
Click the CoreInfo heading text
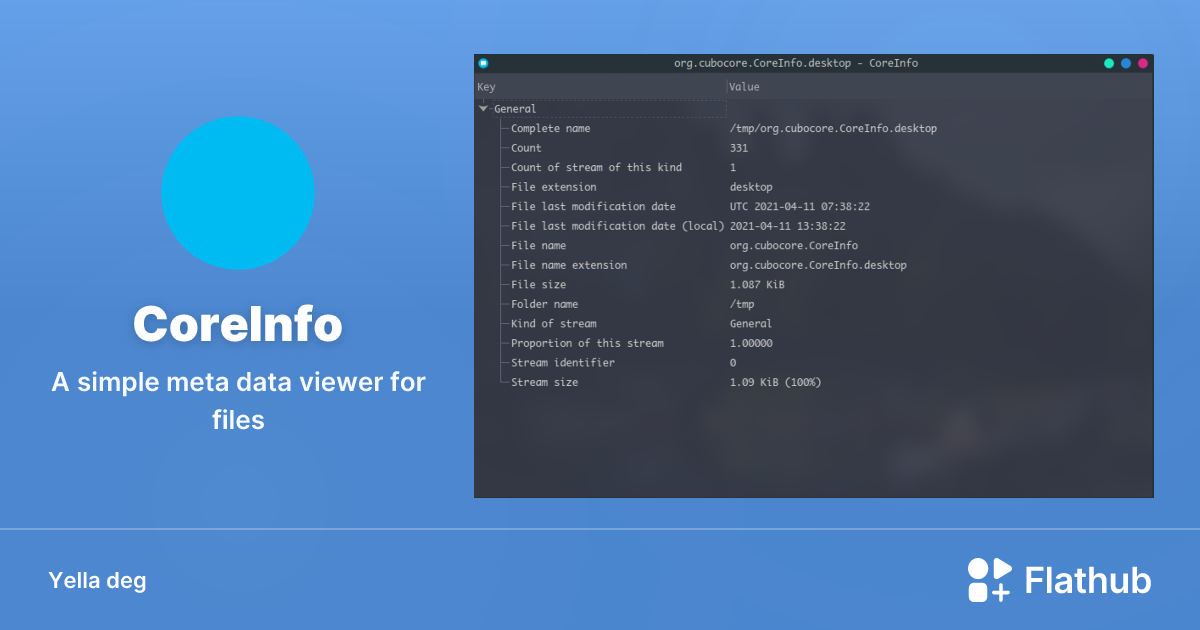click(238, 324)
